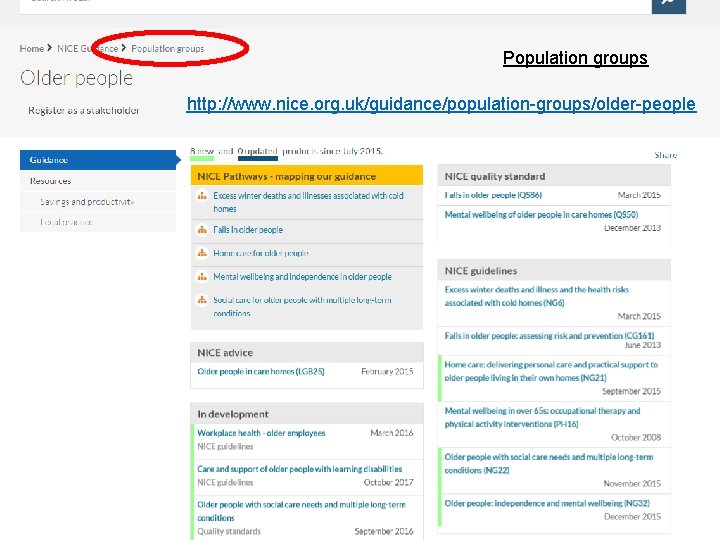Filter by 8 new products
Screen dimensions: 720x540
click(202, 152)
